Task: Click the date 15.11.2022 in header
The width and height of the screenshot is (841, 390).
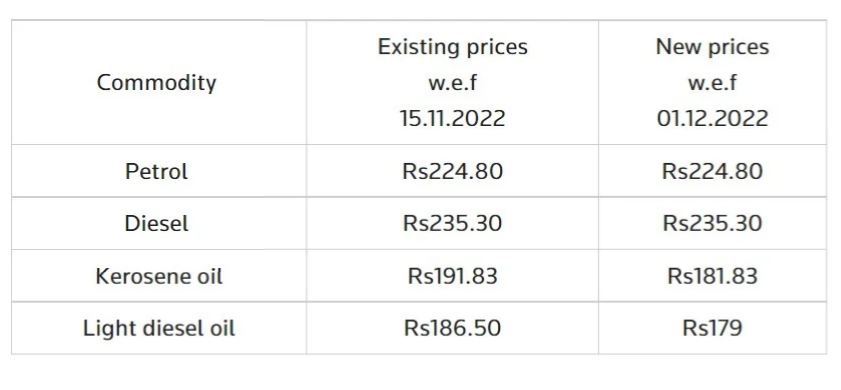Action: (452, 119)
